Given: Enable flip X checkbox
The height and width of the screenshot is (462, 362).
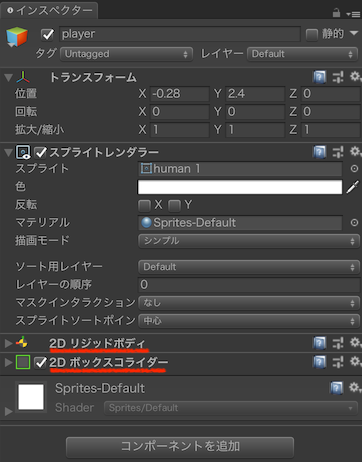Looking at the screenshot, I should click(144, 205).
